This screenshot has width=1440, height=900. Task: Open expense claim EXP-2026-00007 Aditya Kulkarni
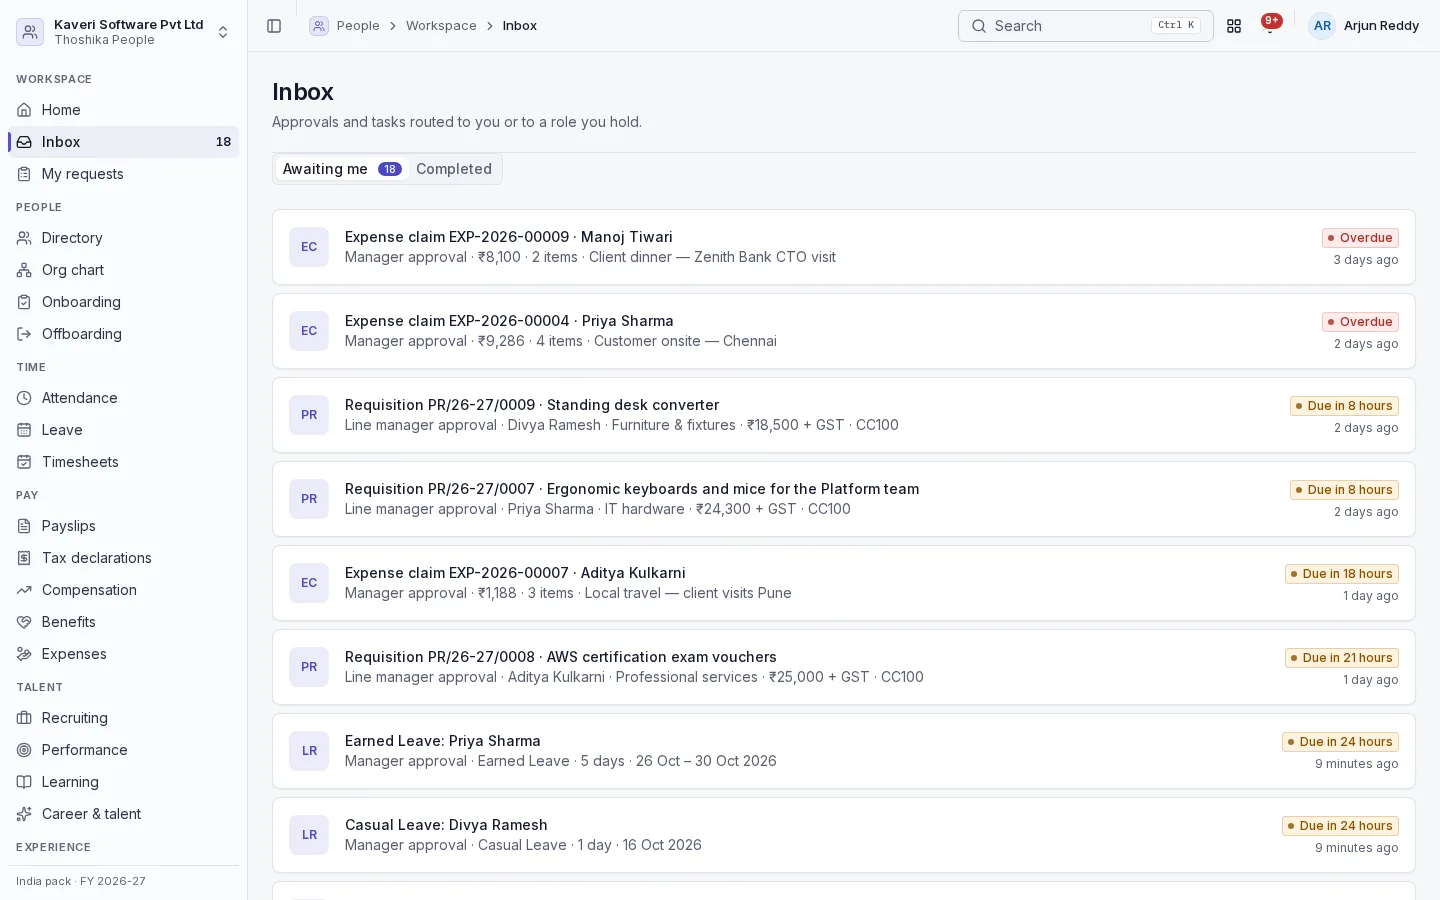coord(844,583)
